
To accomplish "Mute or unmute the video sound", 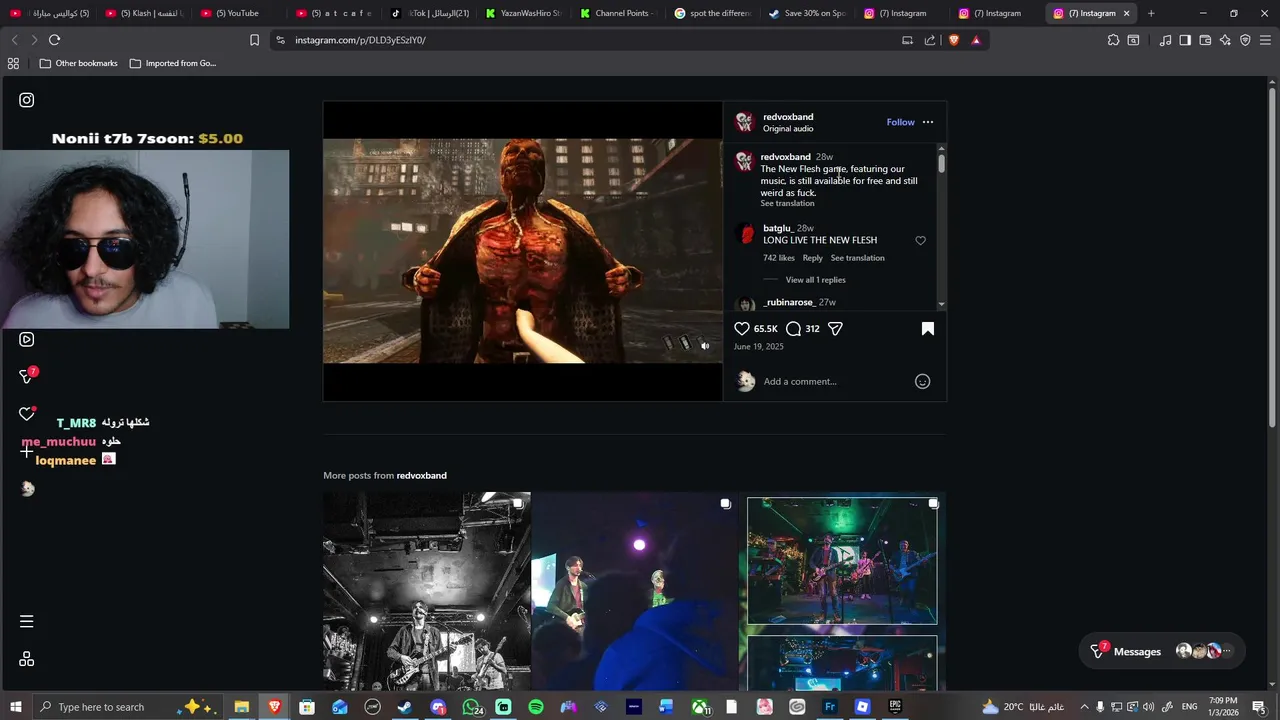I will [x=705, y=346].
